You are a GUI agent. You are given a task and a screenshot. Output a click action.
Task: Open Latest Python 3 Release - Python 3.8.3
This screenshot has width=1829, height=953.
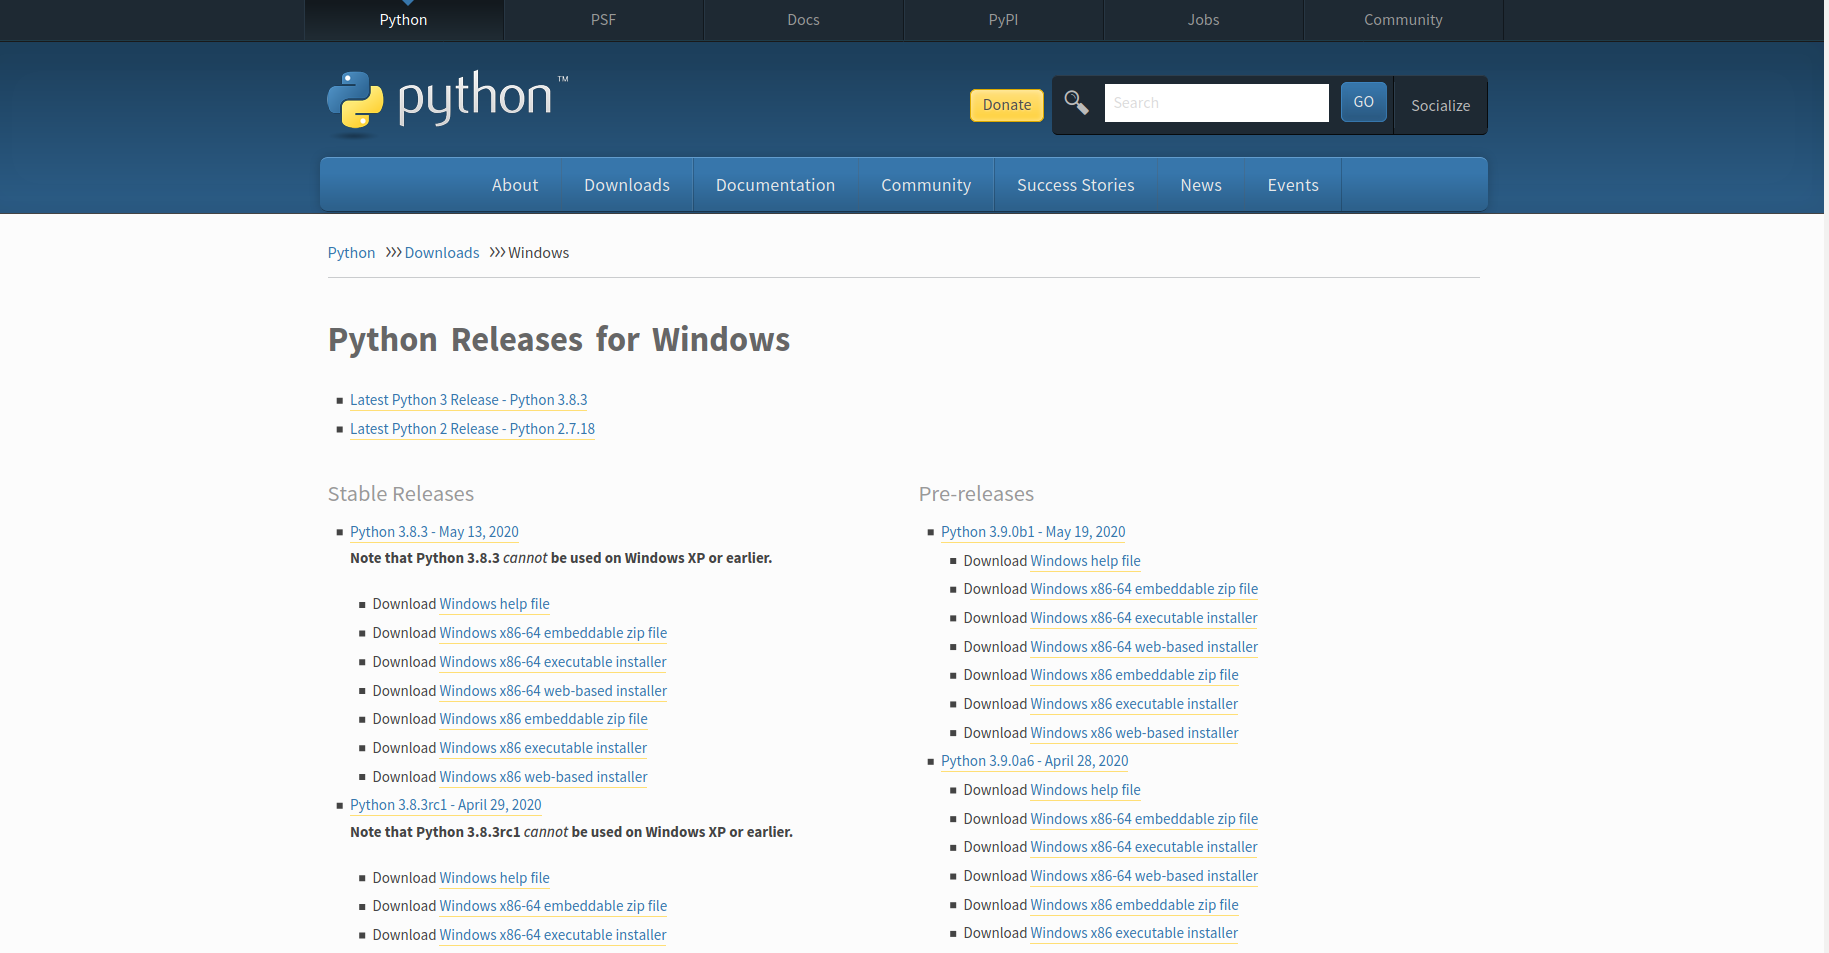pyautogui.click(x=468, y=399)
